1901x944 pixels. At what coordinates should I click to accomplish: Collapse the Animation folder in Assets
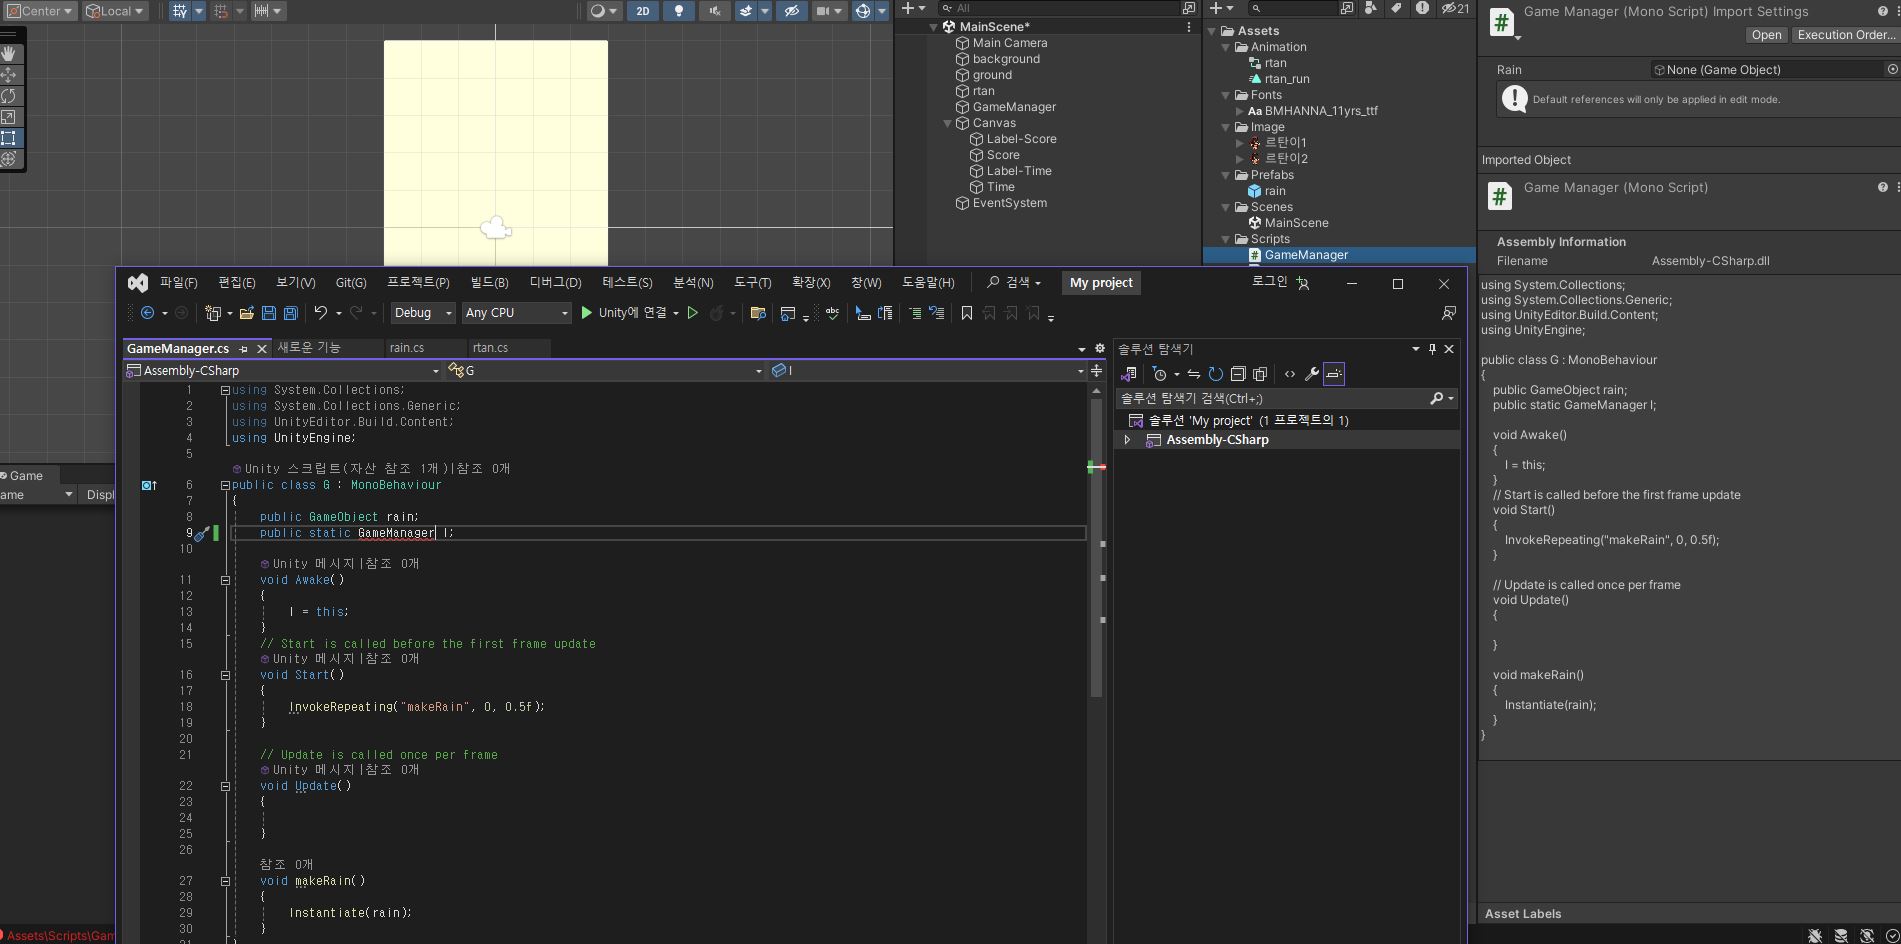1226,47
